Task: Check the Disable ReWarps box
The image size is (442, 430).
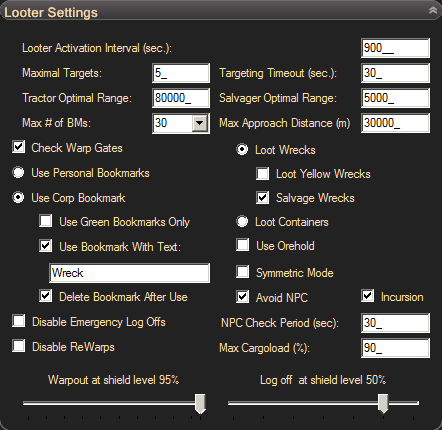Action: 19,346
